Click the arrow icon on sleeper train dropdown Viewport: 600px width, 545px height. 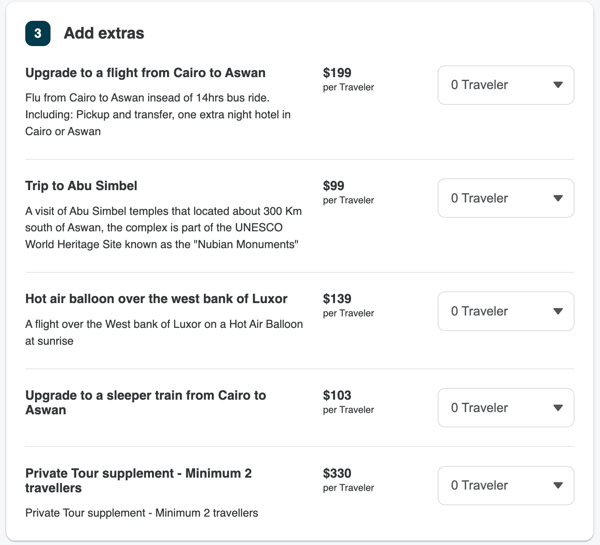tap(558, 408)
